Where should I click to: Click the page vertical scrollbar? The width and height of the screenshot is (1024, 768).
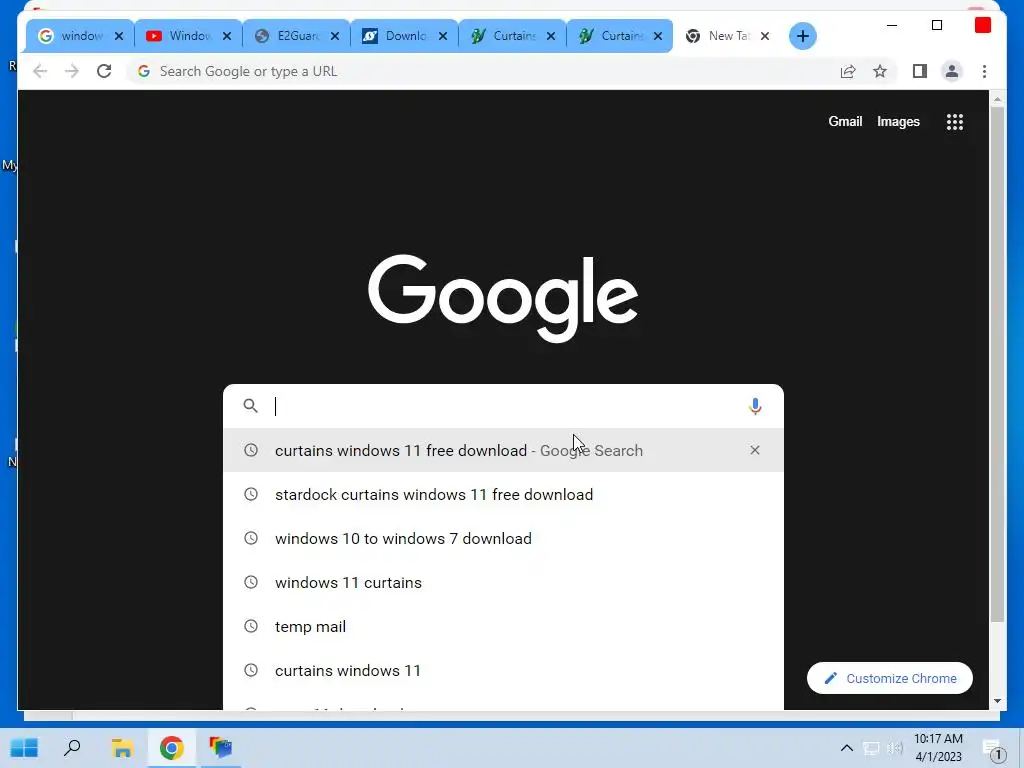997,366
